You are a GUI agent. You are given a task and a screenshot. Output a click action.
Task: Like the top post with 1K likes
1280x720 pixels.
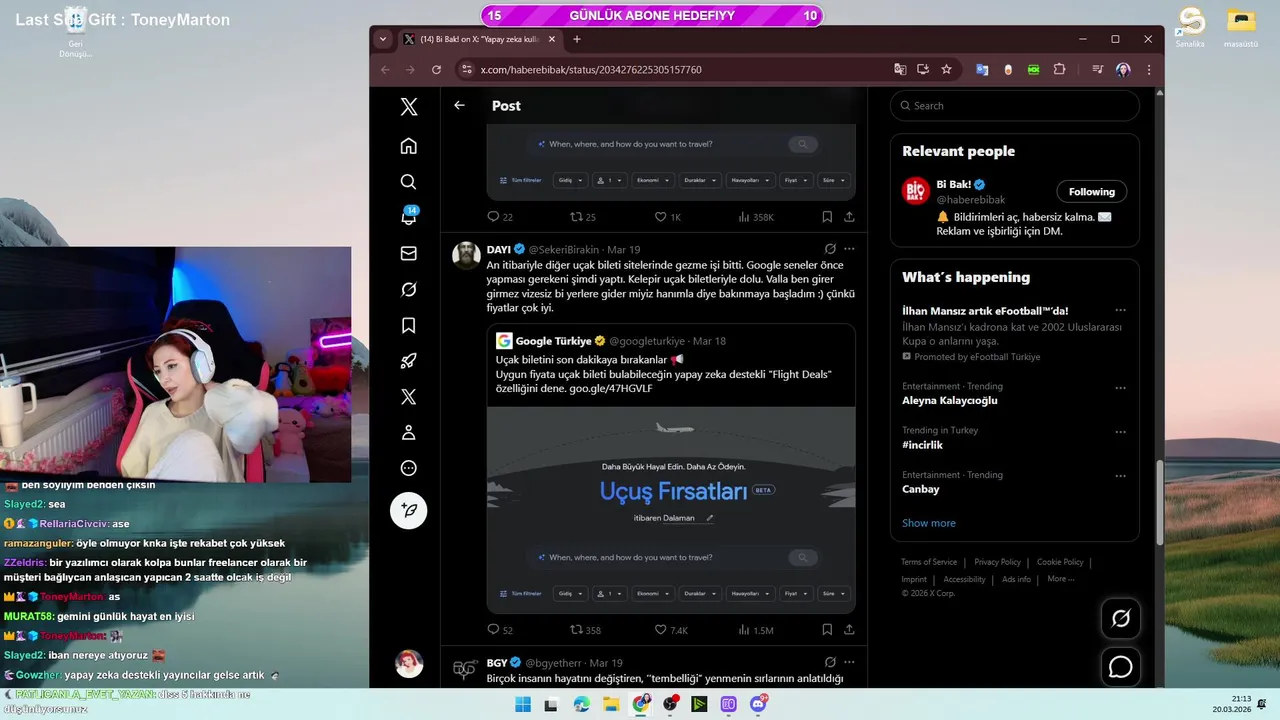(667, 217)
